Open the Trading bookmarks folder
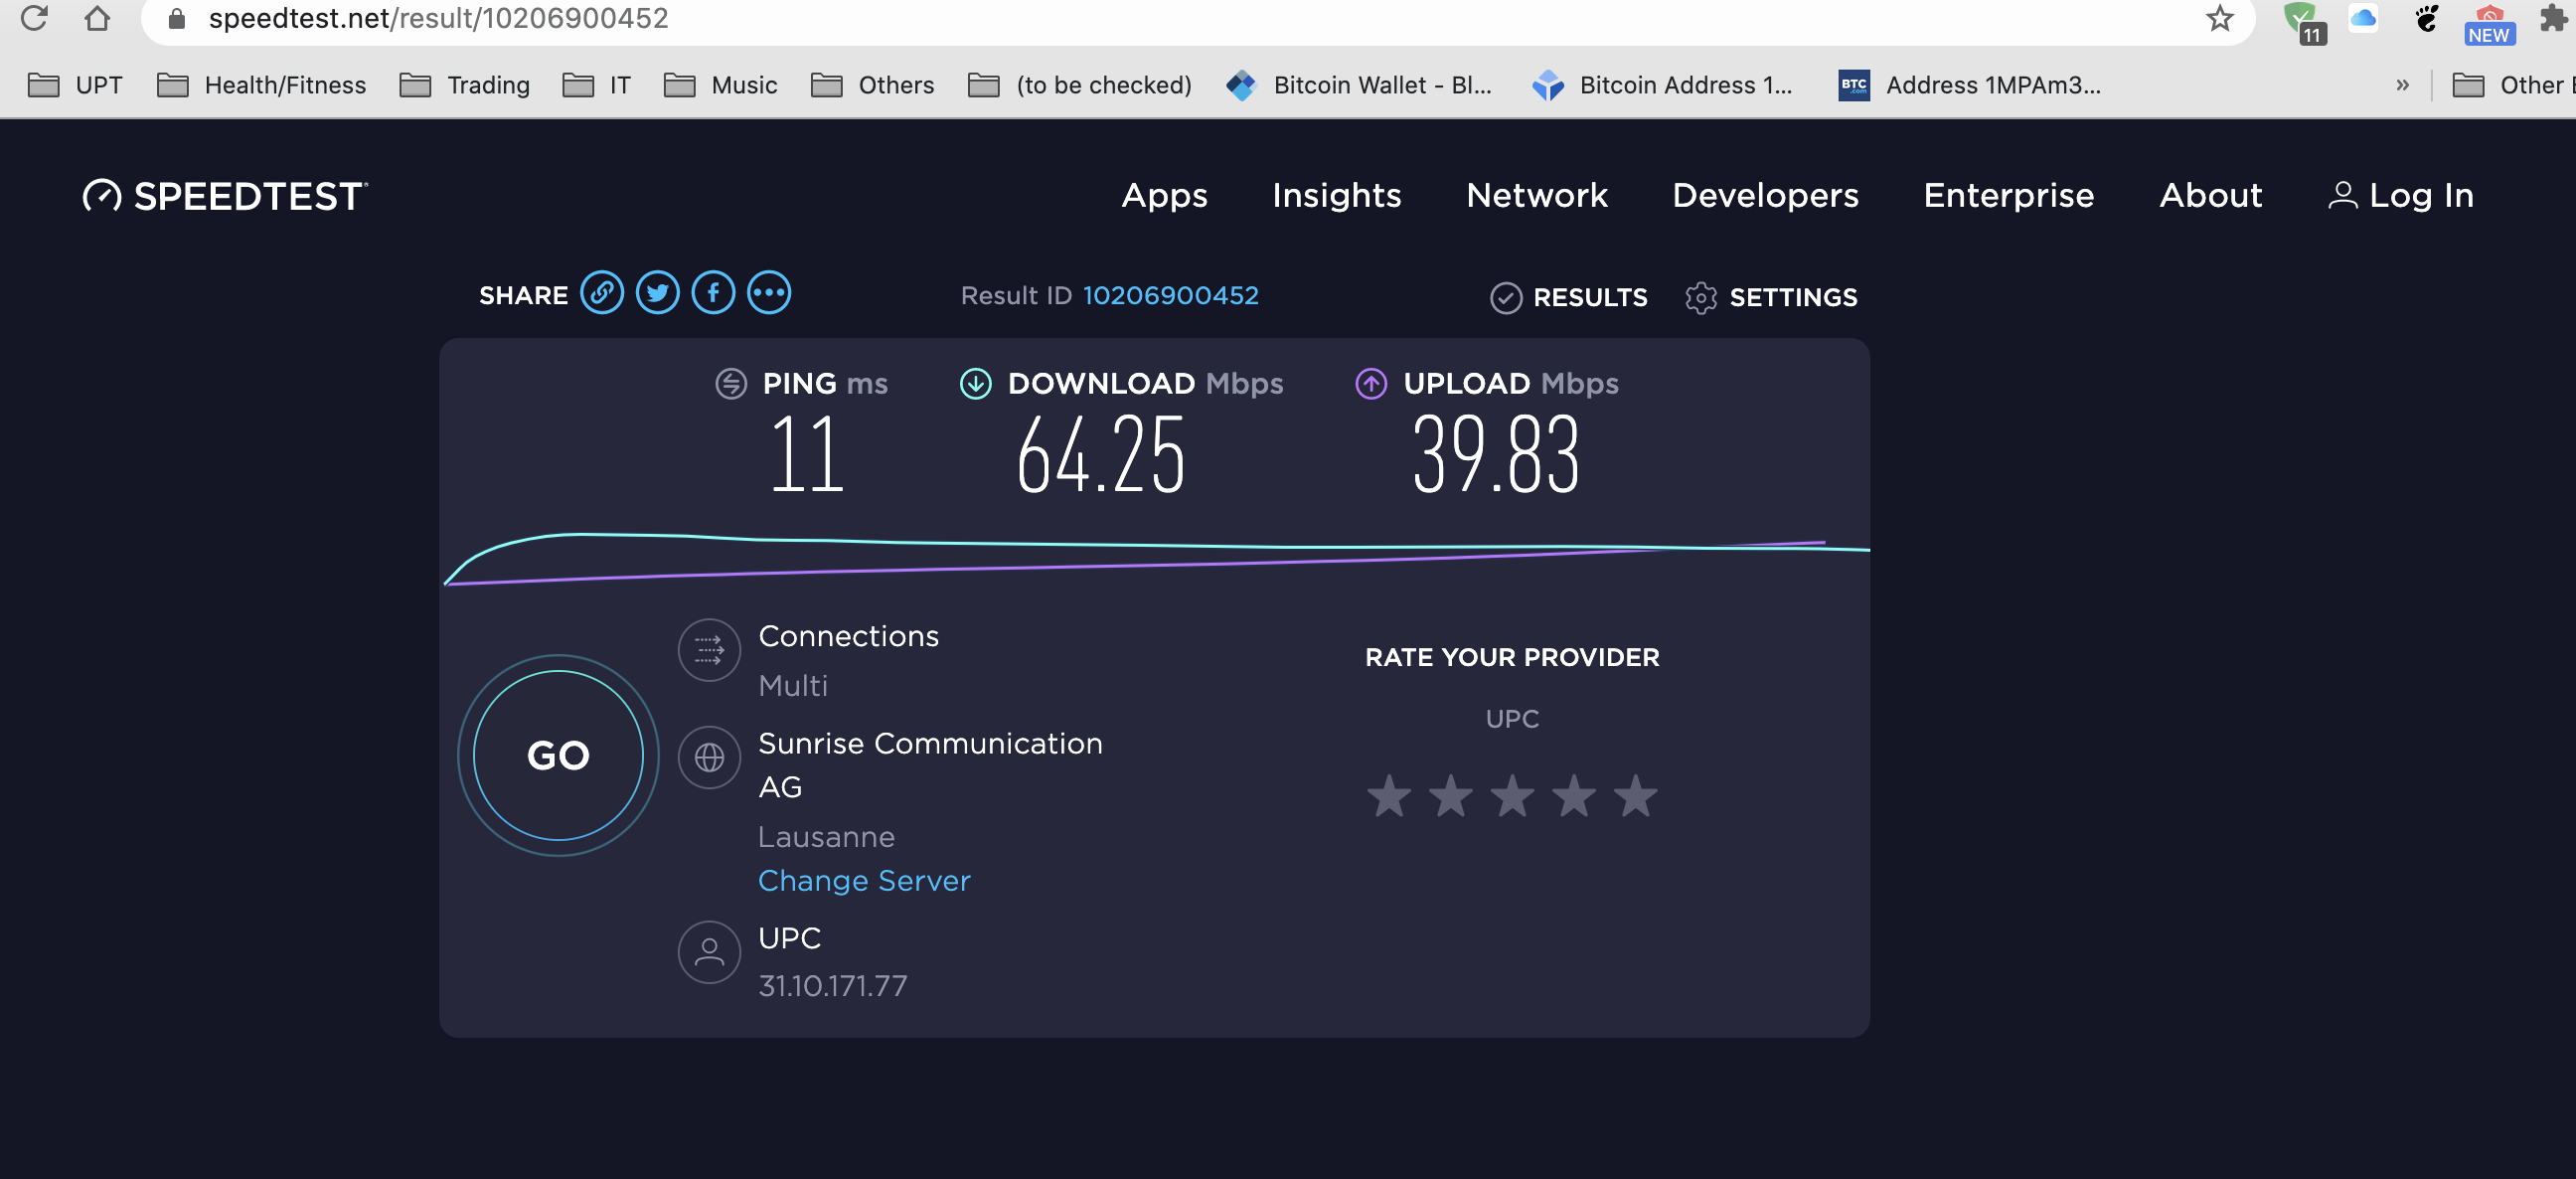This screenshot has width=2576, height=1179. 465,85
